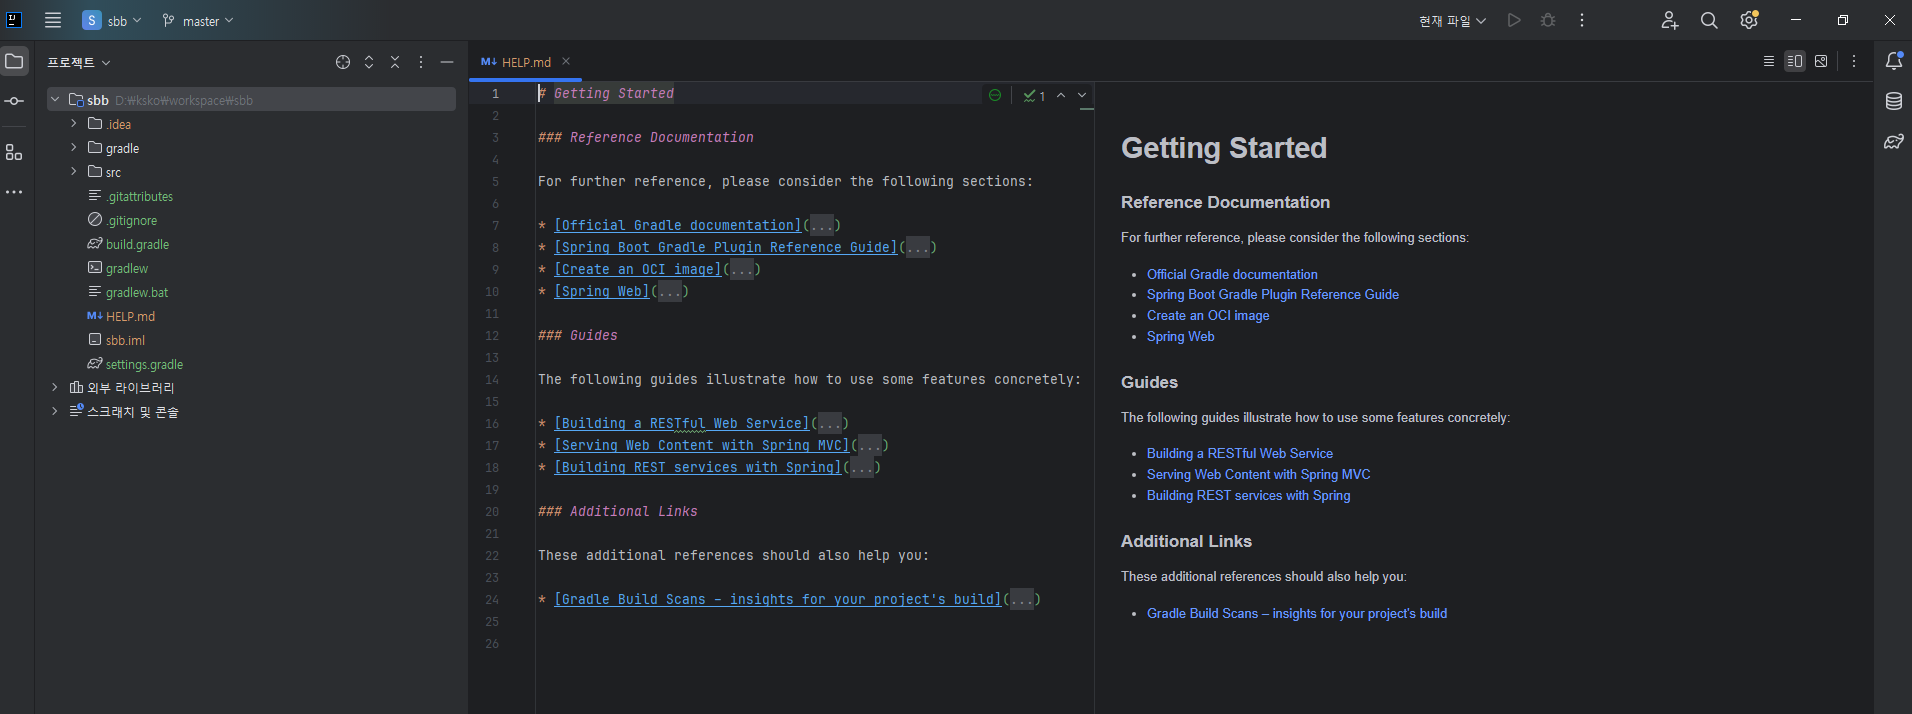Click Select Opened File crosshair icon
The image size is (1912, 714).
(x=343, y=62)
